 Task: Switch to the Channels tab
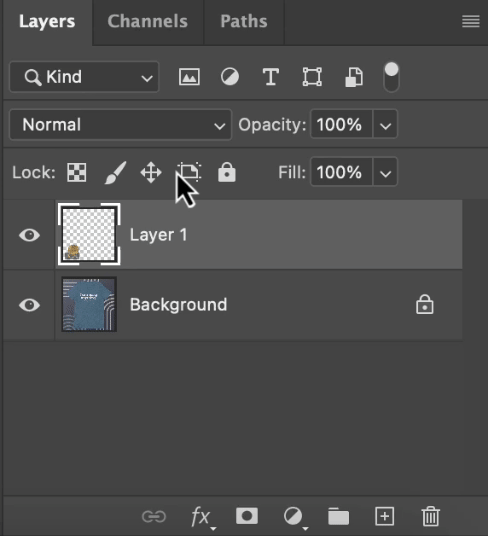click(148, 21)
